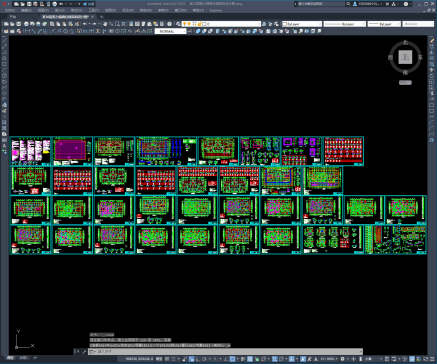Open the NORMAL dimension style dropdown
Image resolution: width=437 pixels, height=364 pixels.
tap(171, 31)
